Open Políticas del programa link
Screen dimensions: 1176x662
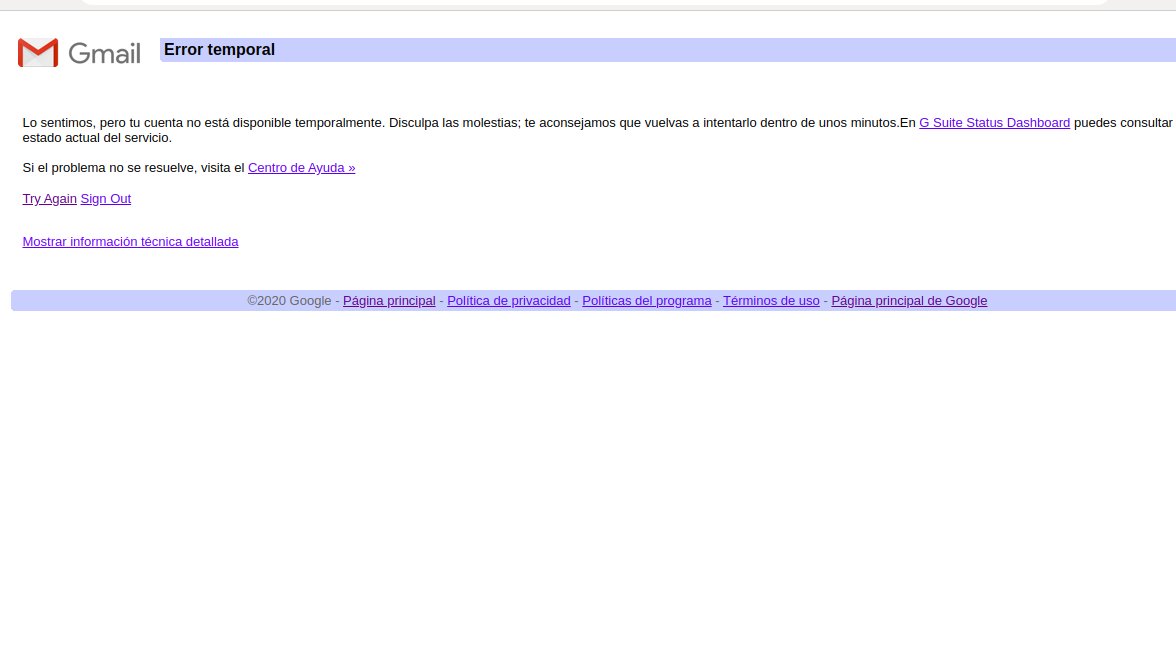pos(646,301)
